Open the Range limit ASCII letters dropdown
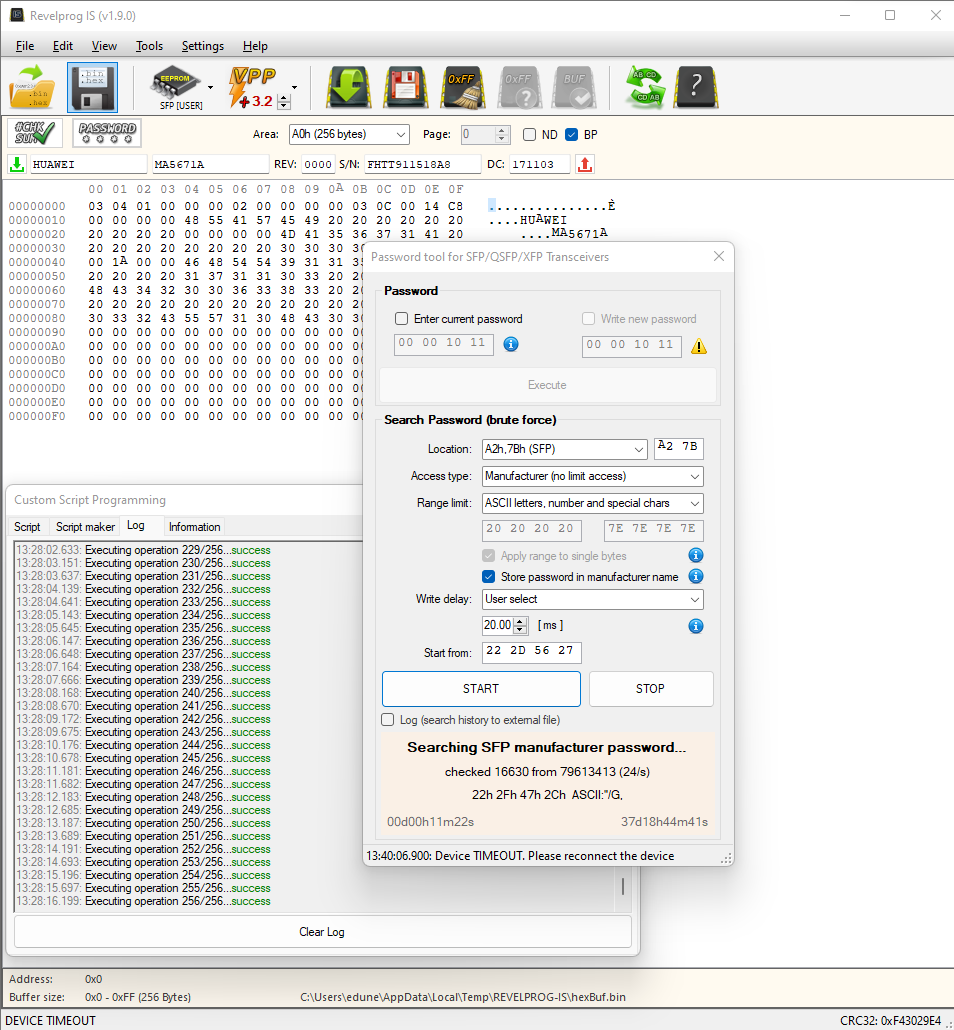Screen dimensions: 954x1030 click(593, 503)
